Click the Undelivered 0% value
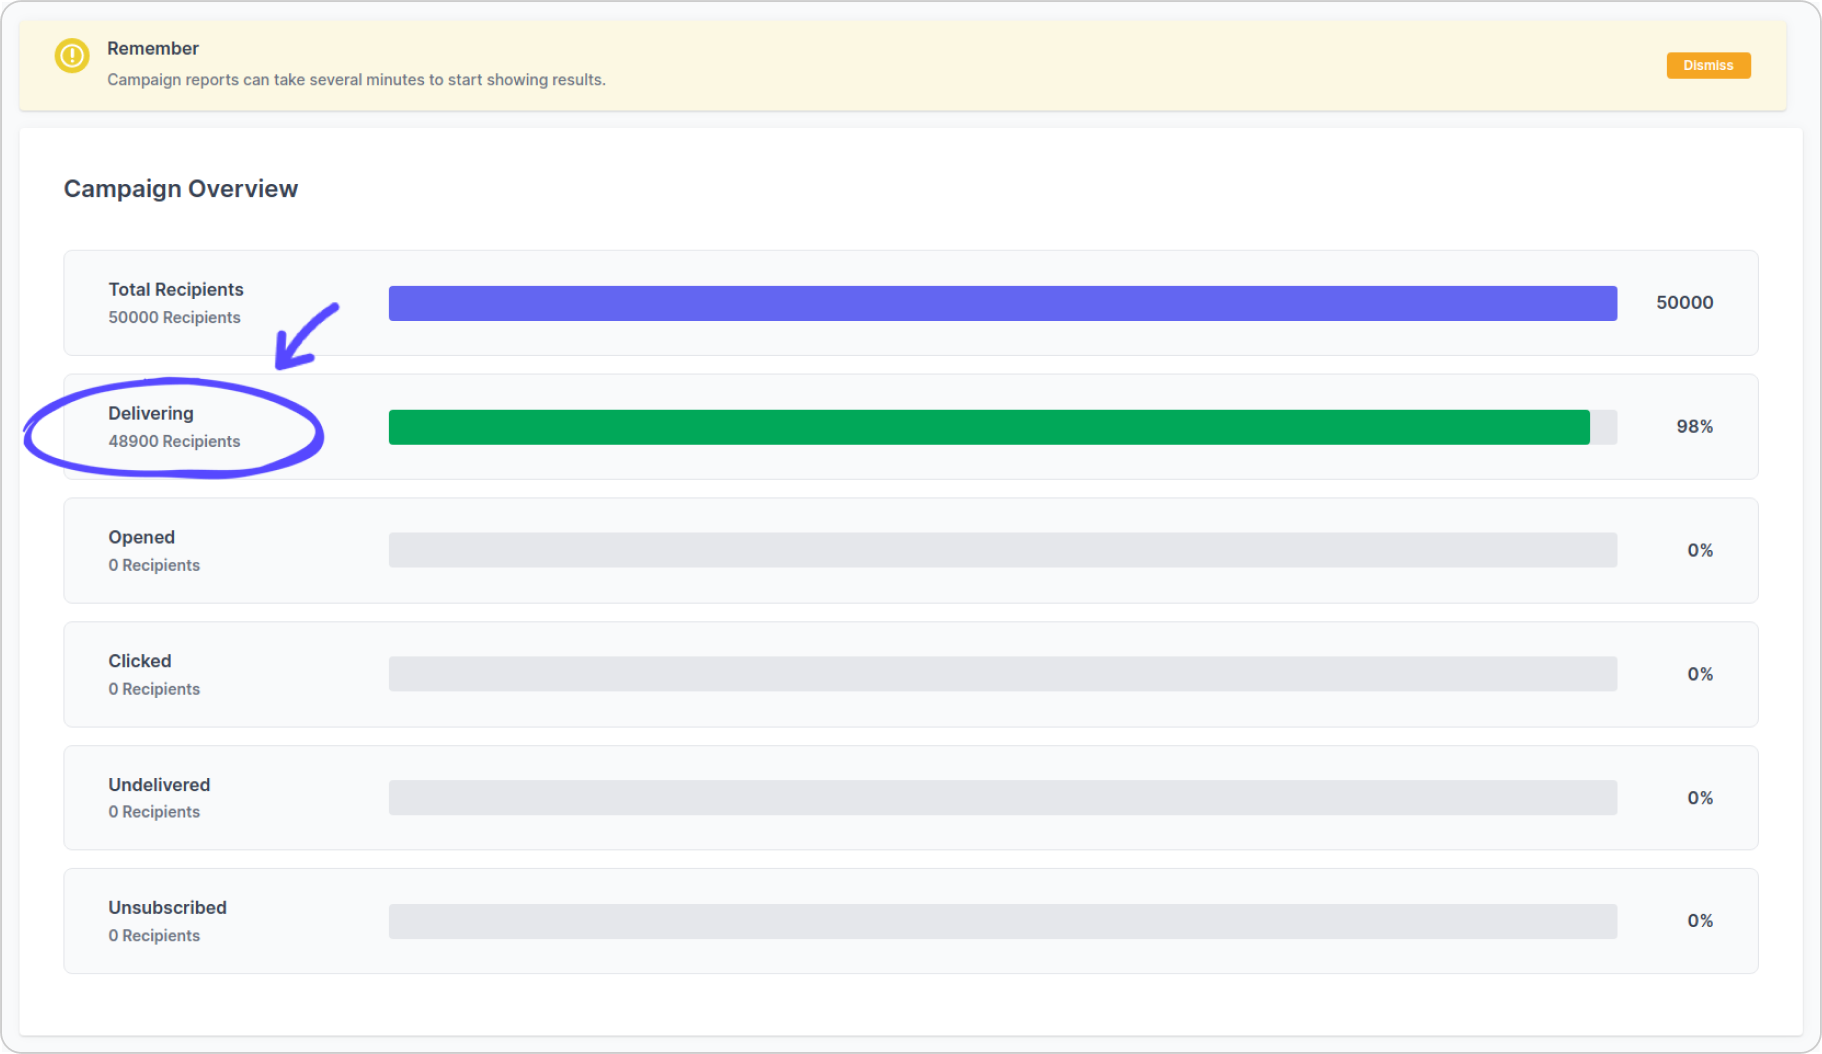Screen dimensions: 1822x1054 pos(1700,798)
